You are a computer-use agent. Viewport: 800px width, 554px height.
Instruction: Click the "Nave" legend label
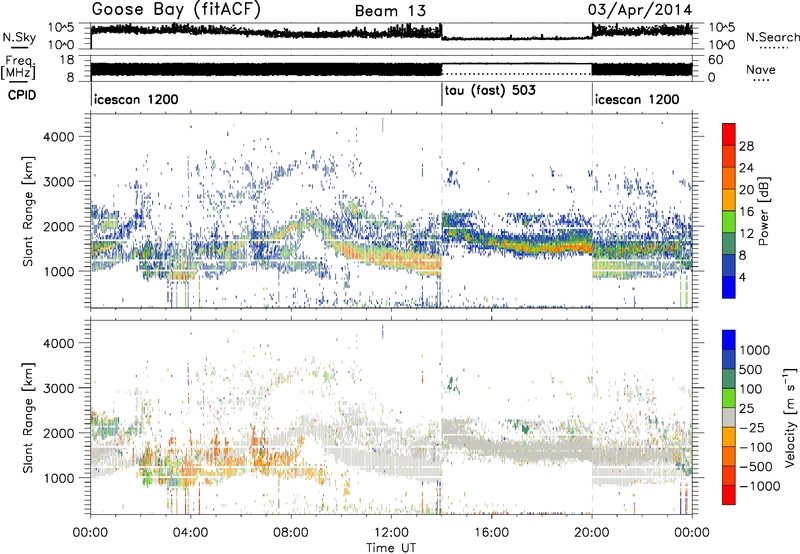pyautogui.click(x=761, y=70)
